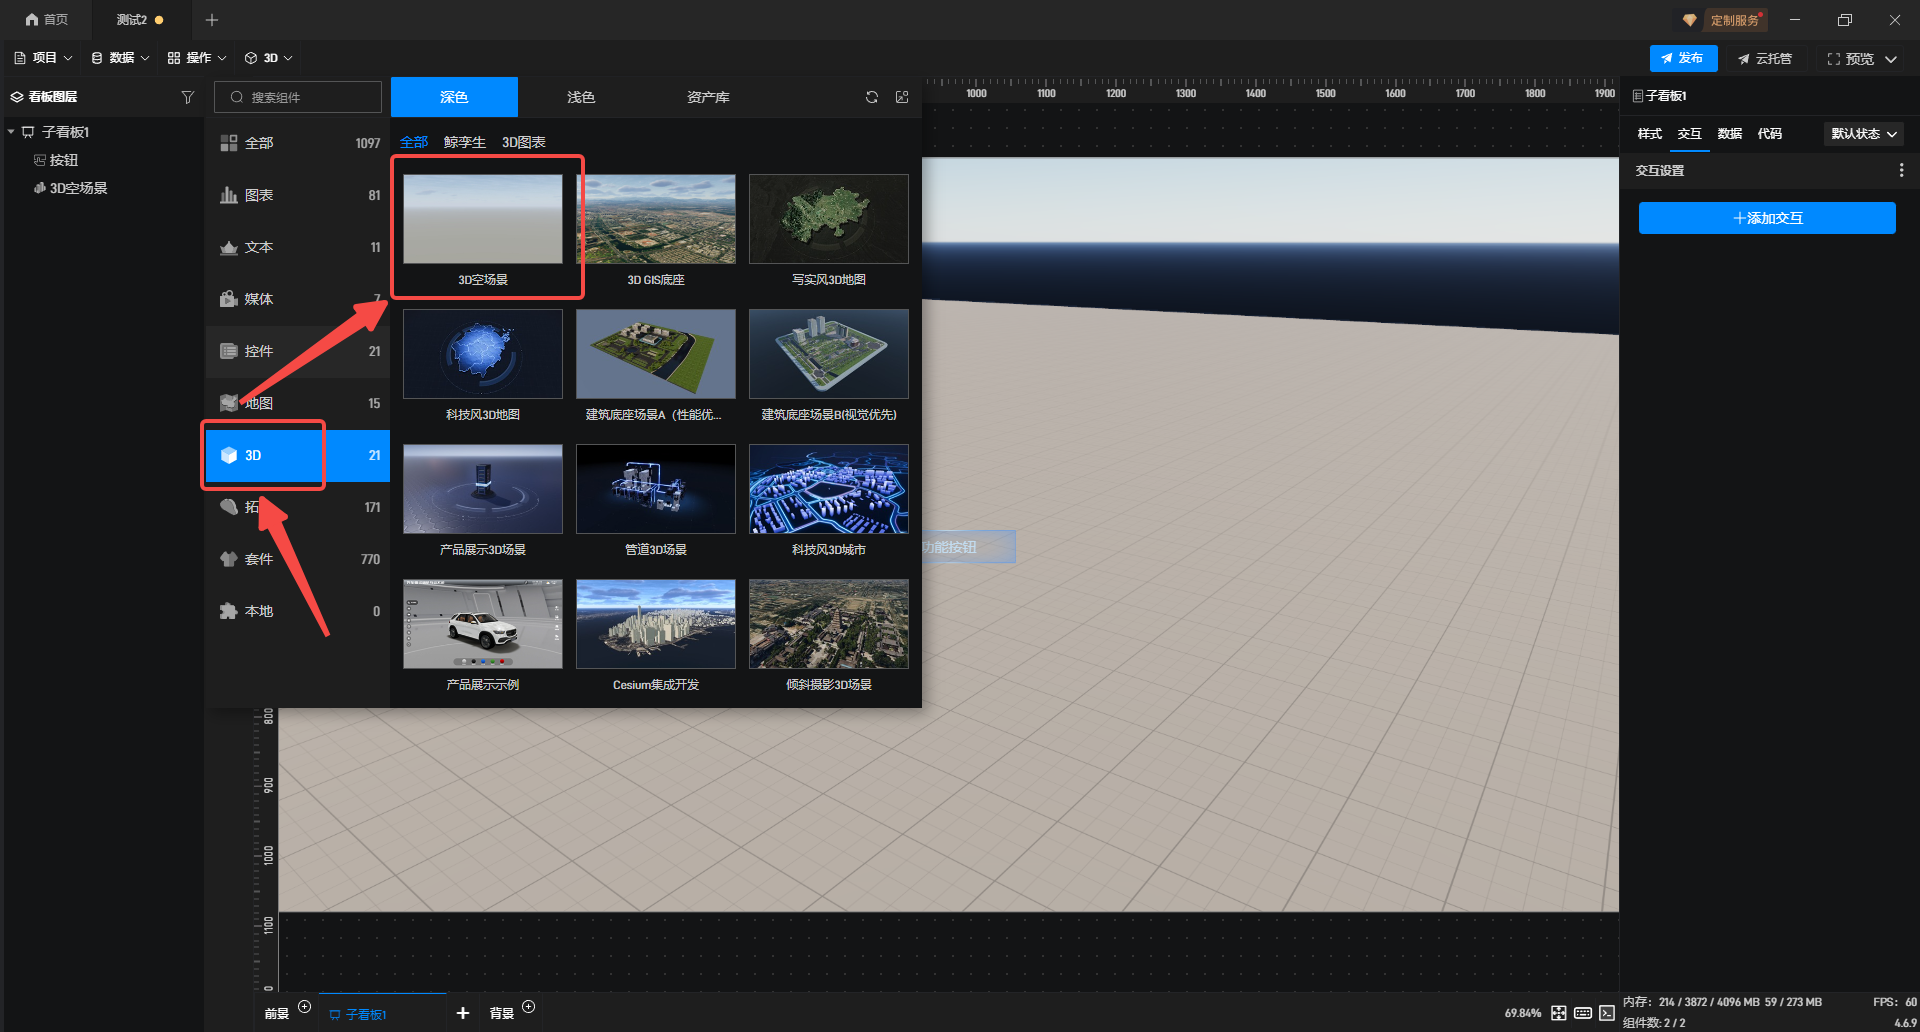Select the 3D空场景 layer item

click(x=78, y=188)
